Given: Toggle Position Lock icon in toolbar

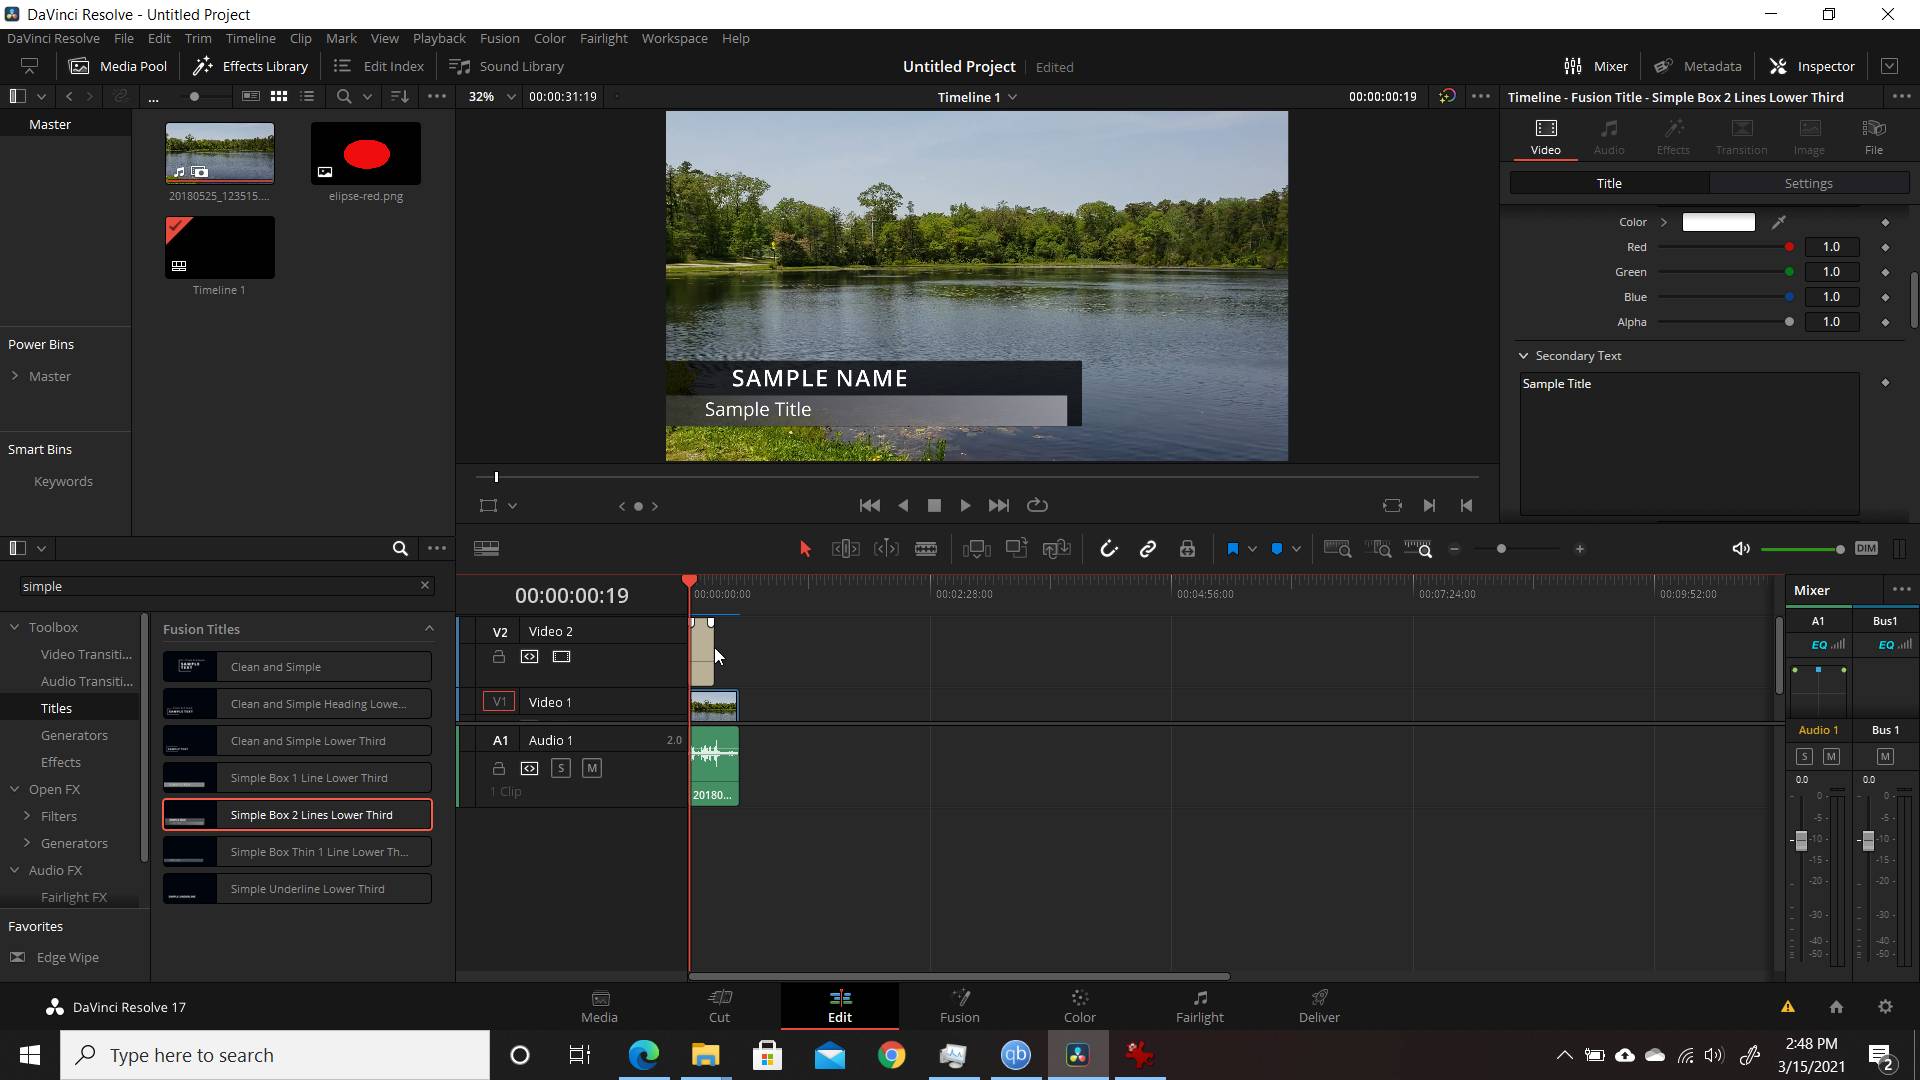Looking at the screenshot, I should point(1187,549).
